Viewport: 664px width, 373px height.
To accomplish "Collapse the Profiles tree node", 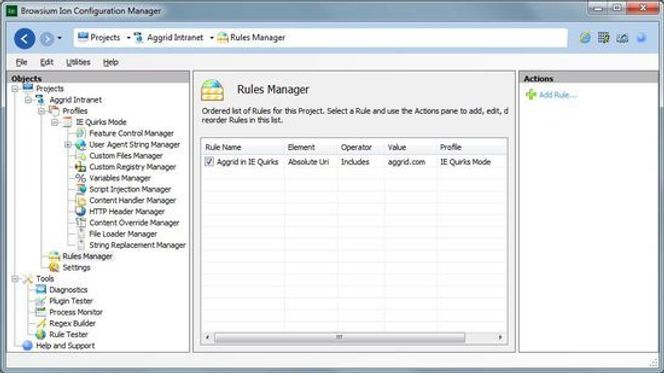I will tap(42, 111).
